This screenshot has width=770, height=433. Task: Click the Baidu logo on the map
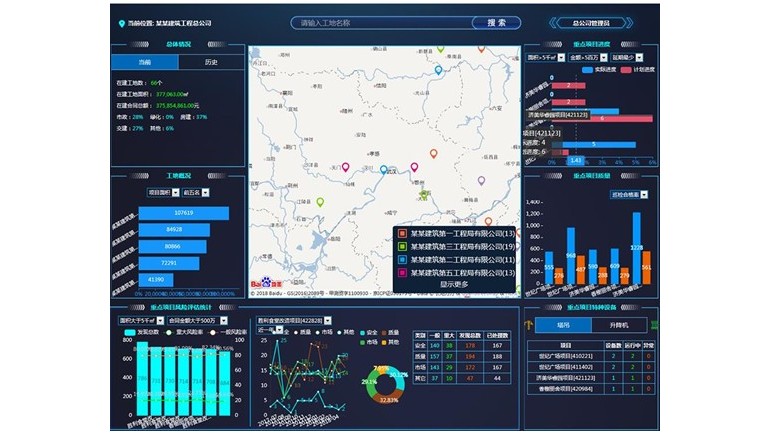[266, 283]
